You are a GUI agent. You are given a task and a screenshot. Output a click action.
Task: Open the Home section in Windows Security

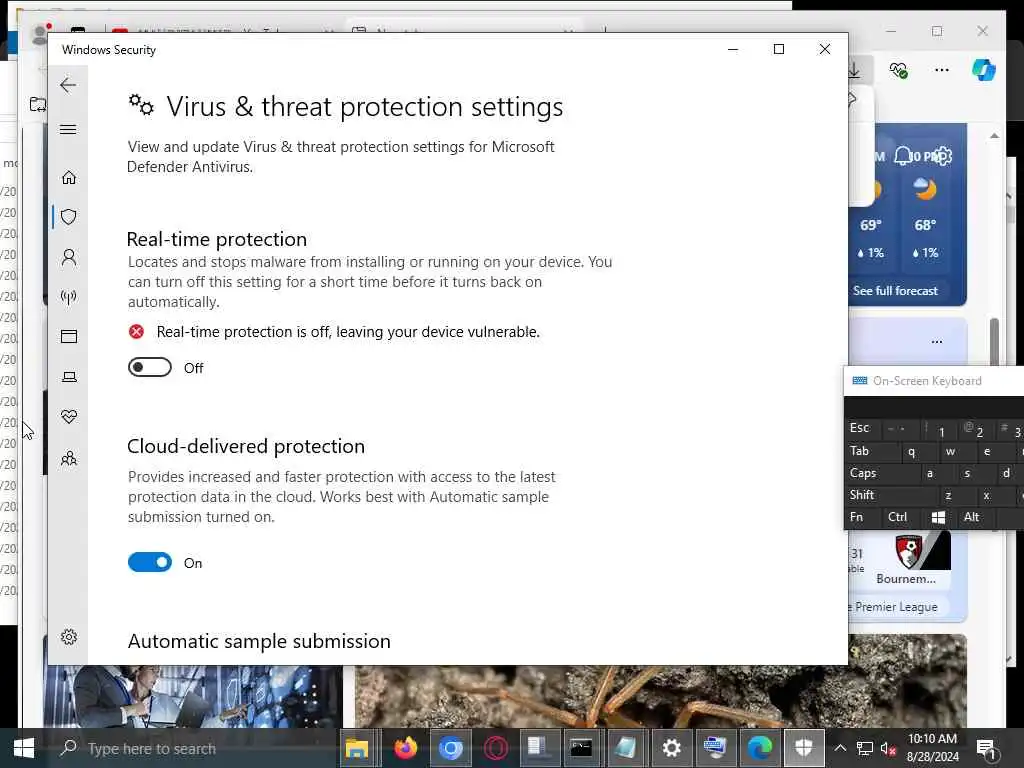pyautogui.click(x=69, y=178)
